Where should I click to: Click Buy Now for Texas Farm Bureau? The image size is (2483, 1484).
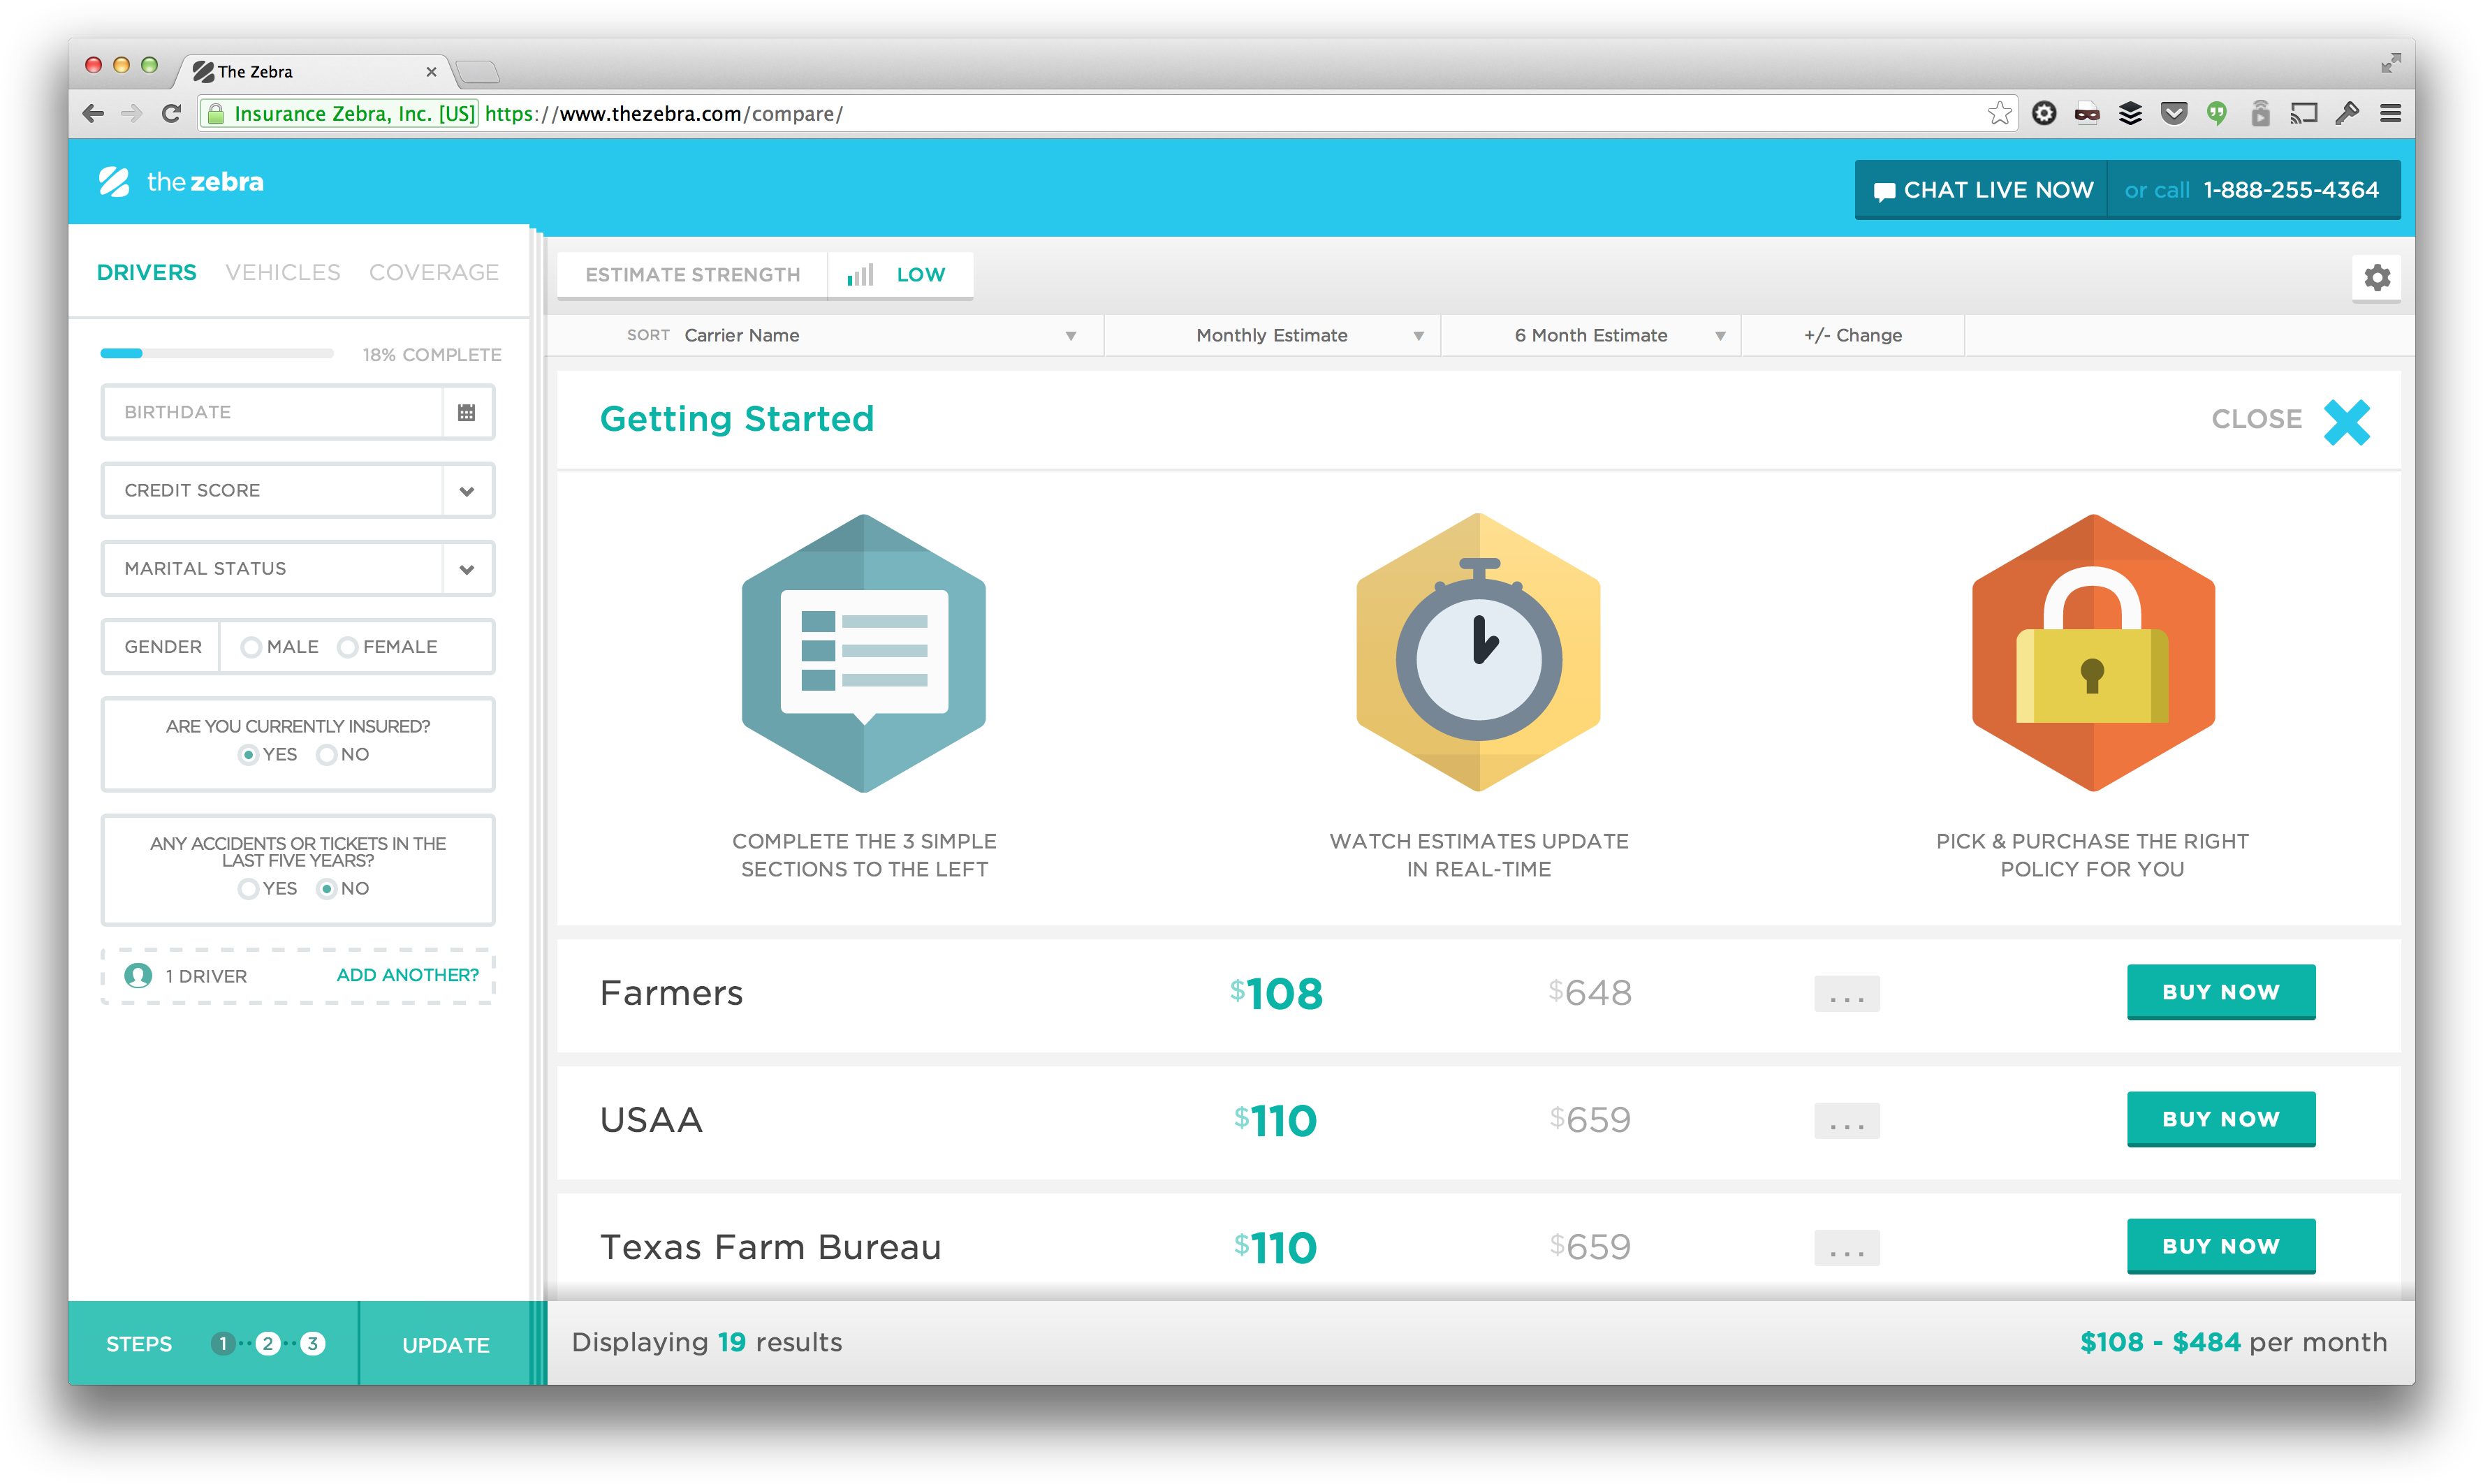pyautogui.click(x=2220, y=1246)
